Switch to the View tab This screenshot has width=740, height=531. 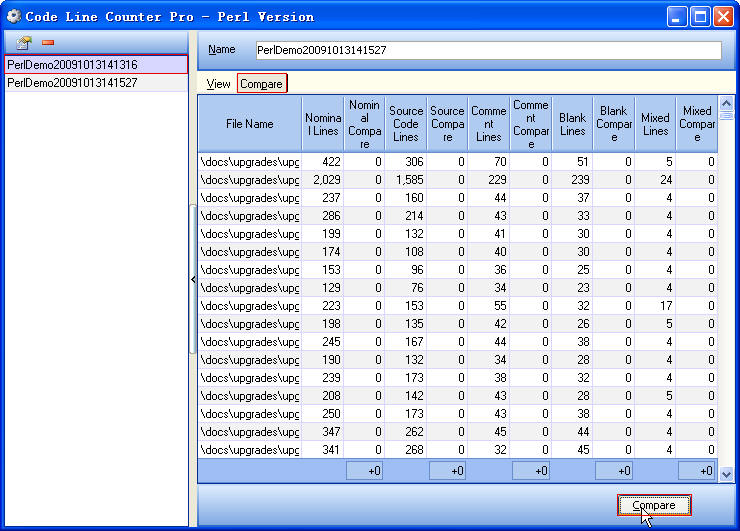[x=218, y=84]
